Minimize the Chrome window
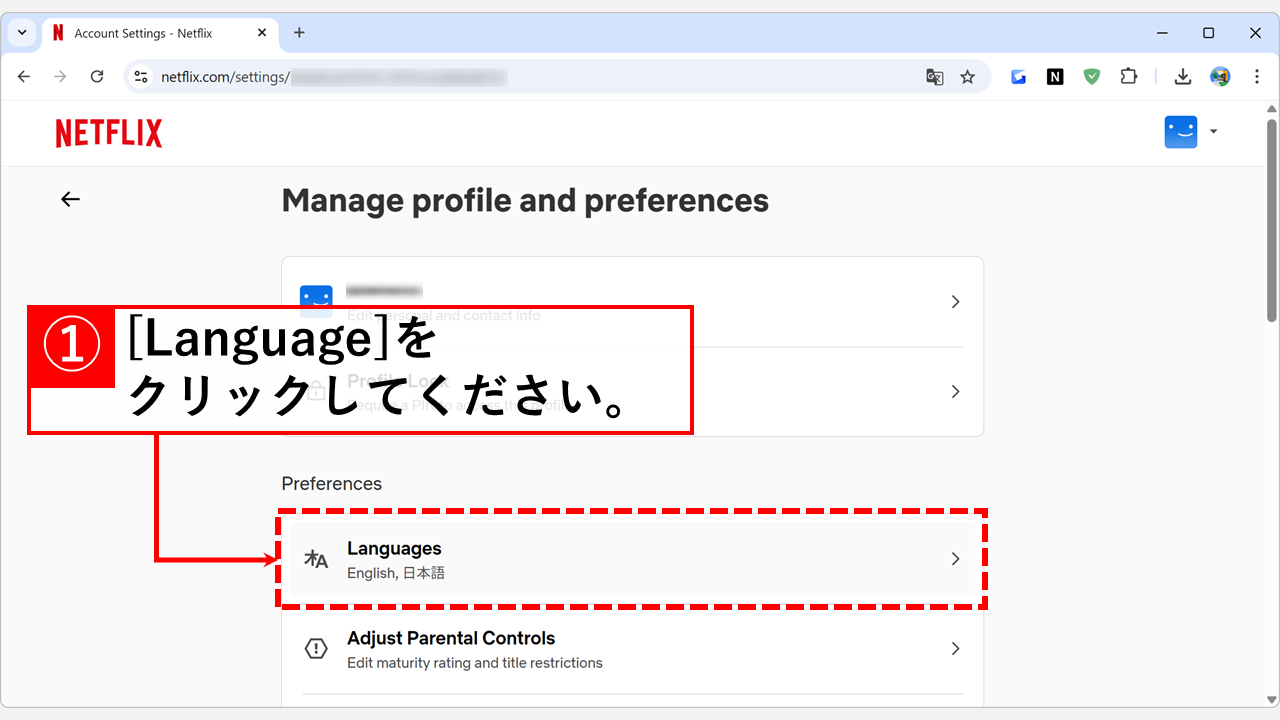 1161,32
